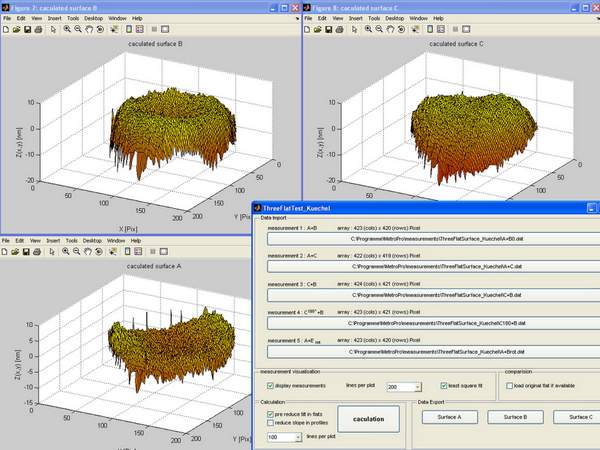The height and width of the screenshot is (450, 600).
Task: Export data with Surface A button
Action: (450, 417)
